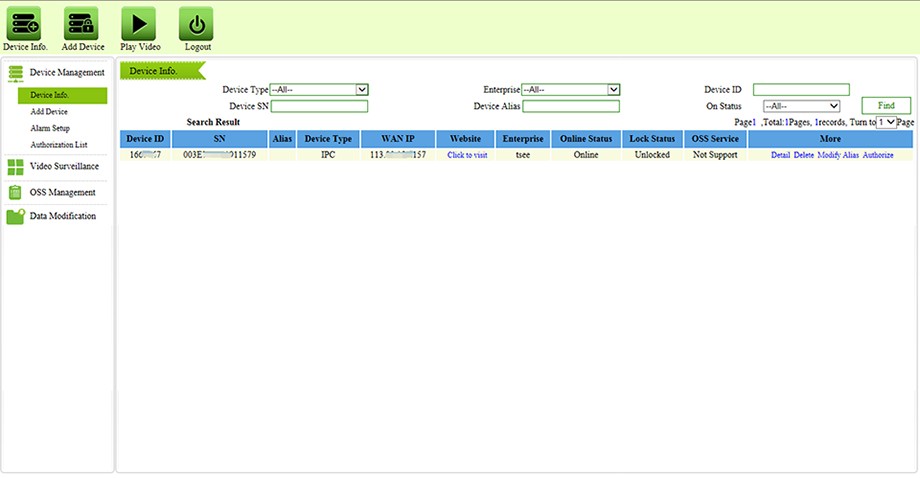This screenshot has width=920, height=478.
Task: Open the Device Info. toolbar icon
Action: click(24, 23)
